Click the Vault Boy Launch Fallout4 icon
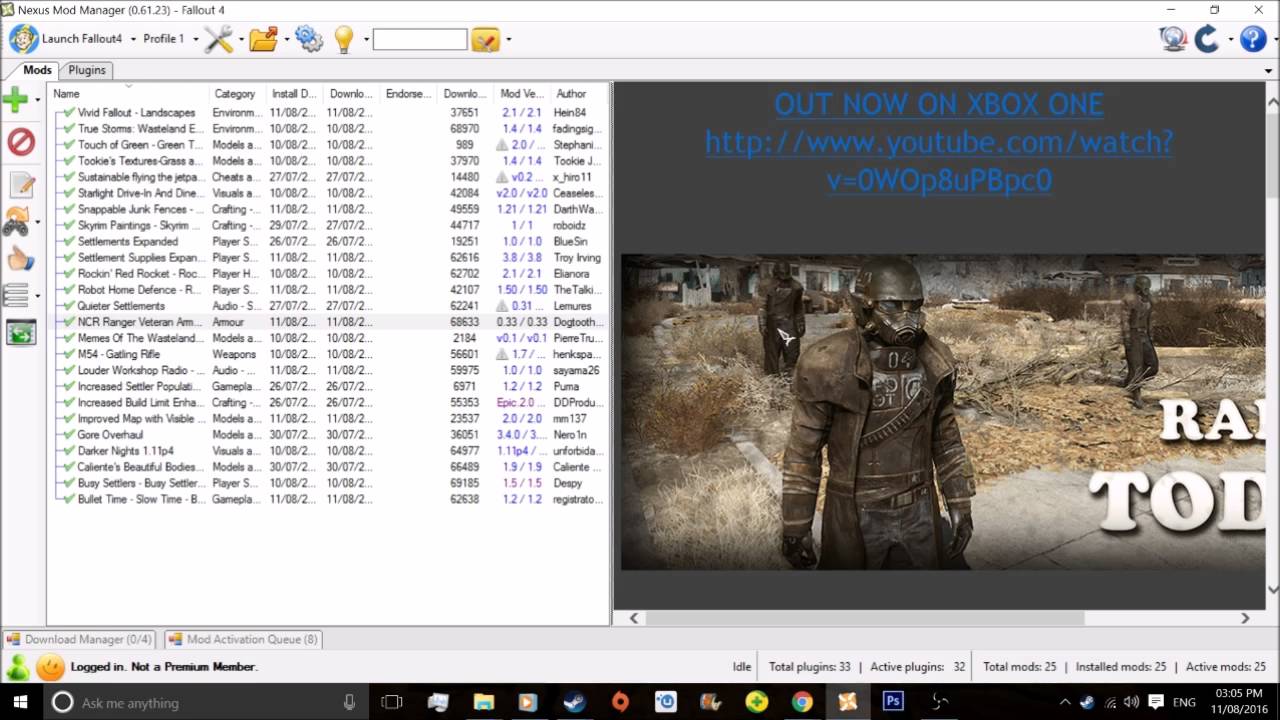 tap(24, 39)
